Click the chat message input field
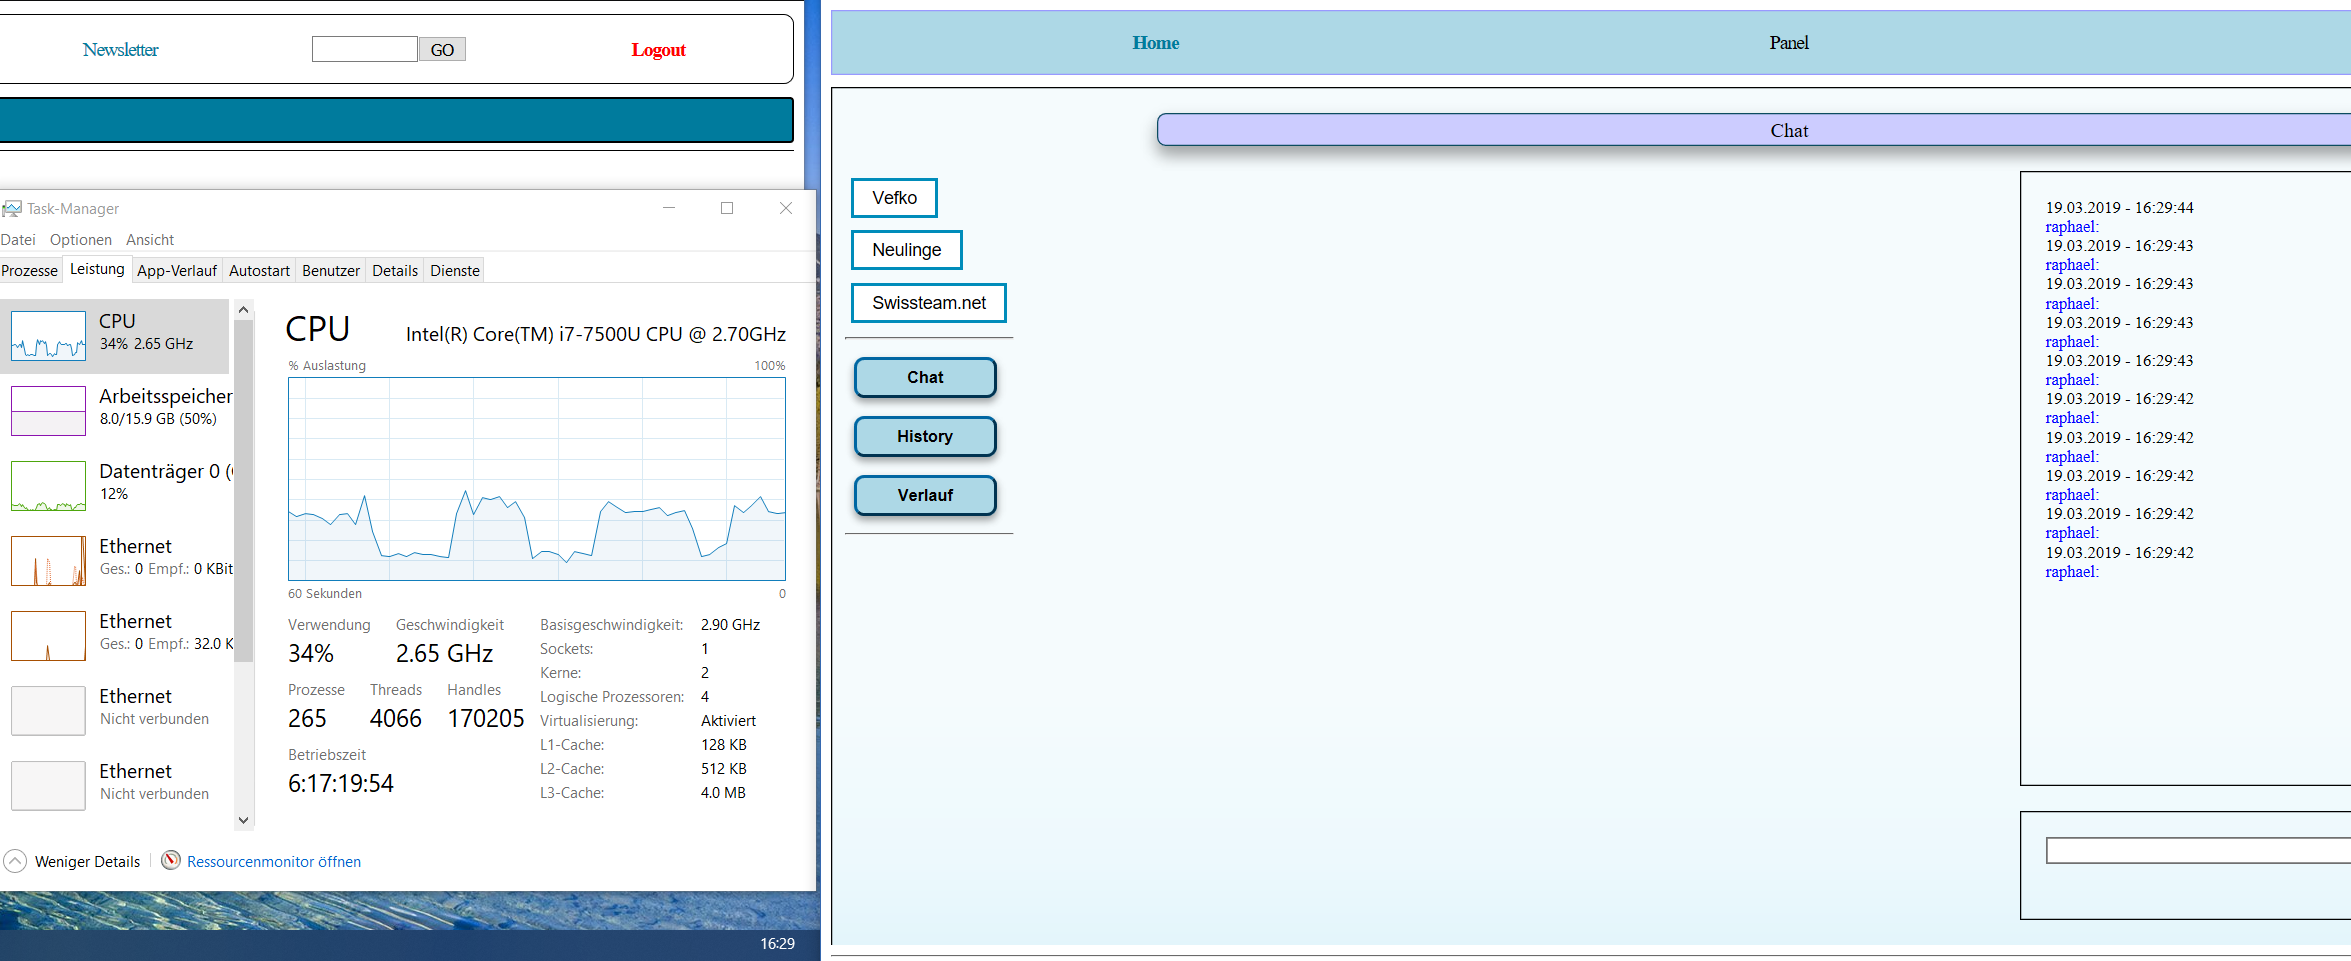Viewport: 2351px width, 961px height. coord(2195,851)
